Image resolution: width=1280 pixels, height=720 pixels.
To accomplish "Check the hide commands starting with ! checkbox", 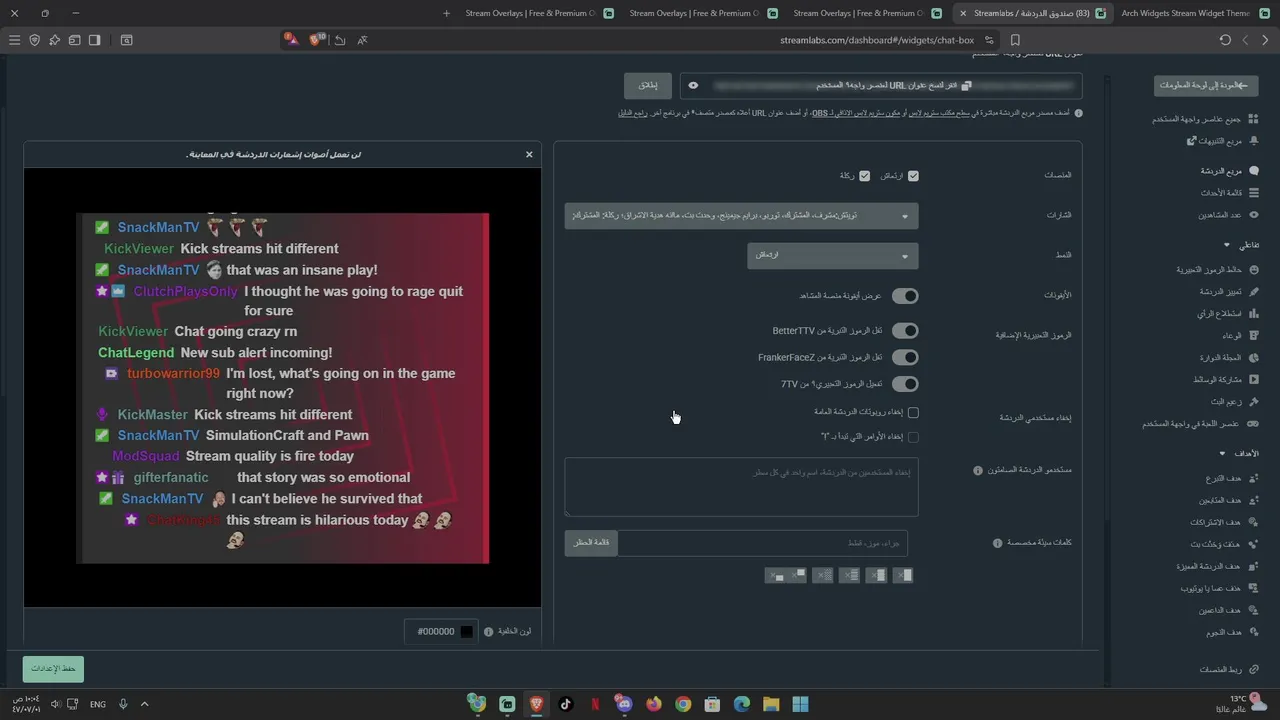I will [x=913, y=437].
